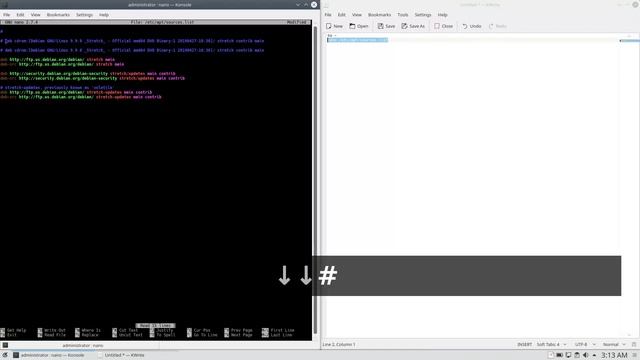
Task: Open KWrite Settings menu
Action: 422,15
